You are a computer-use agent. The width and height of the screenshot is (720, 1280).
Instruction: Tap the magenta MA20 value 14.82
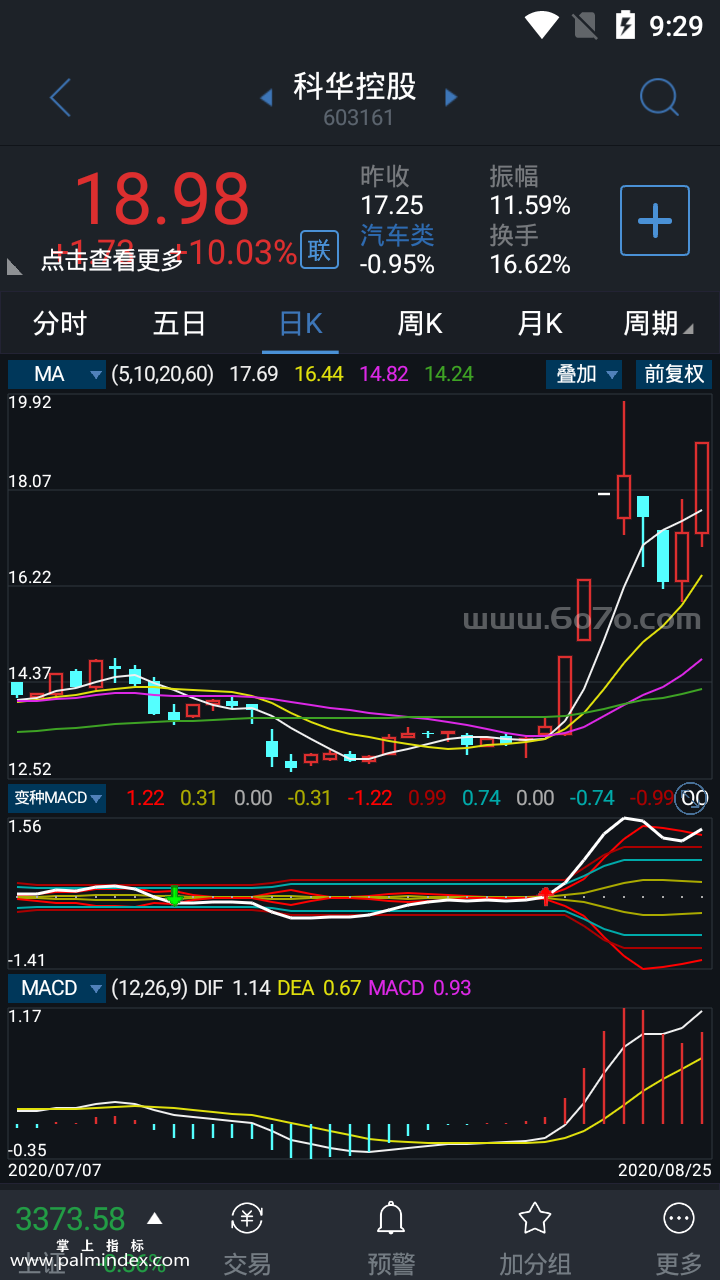tap(384, 374)
